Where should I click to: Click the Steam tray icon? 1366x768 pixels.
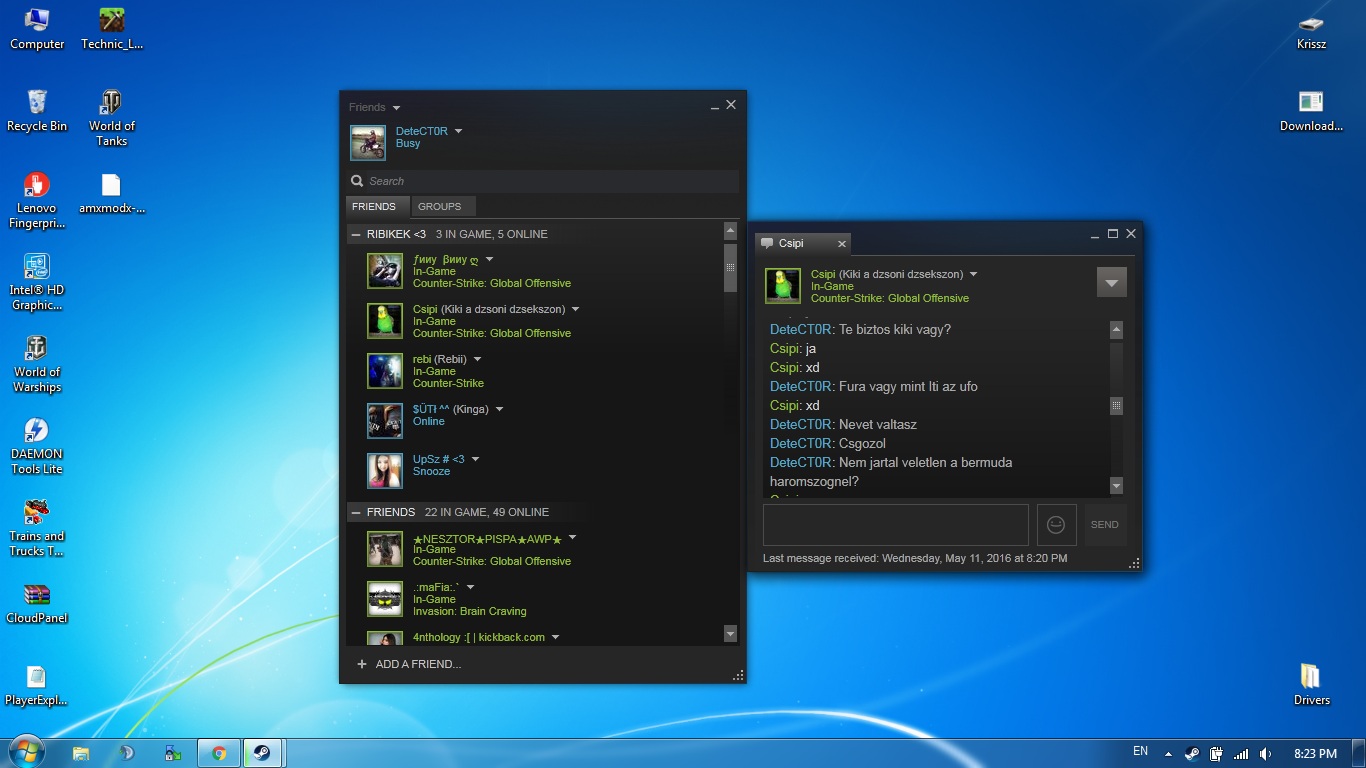pos(1192,753)
